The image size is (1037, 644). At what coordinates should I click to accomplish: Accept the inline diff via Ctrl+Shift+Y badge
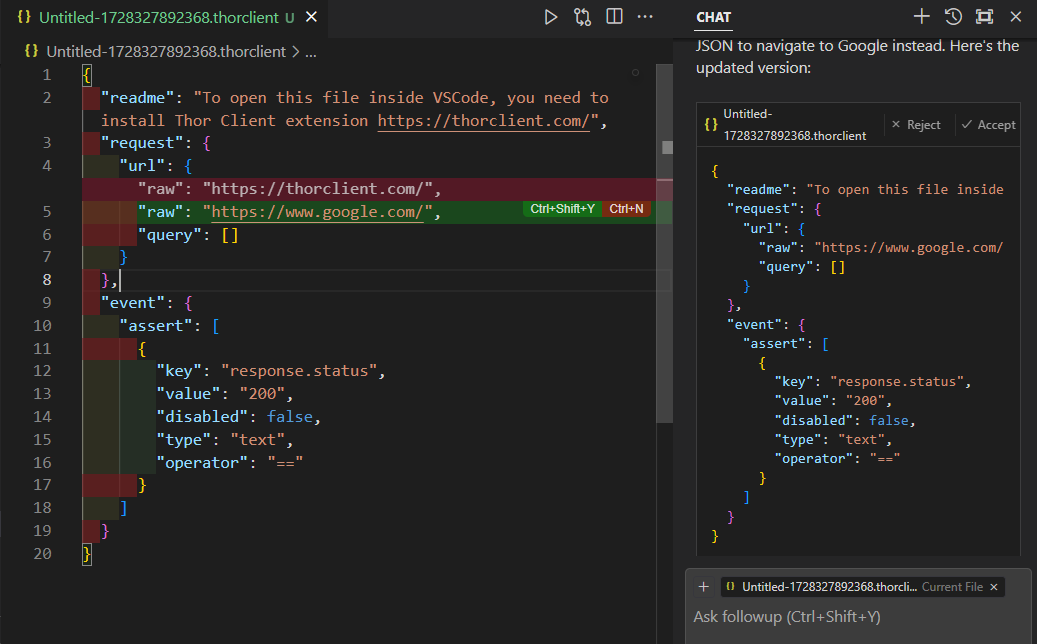point(563,209)
